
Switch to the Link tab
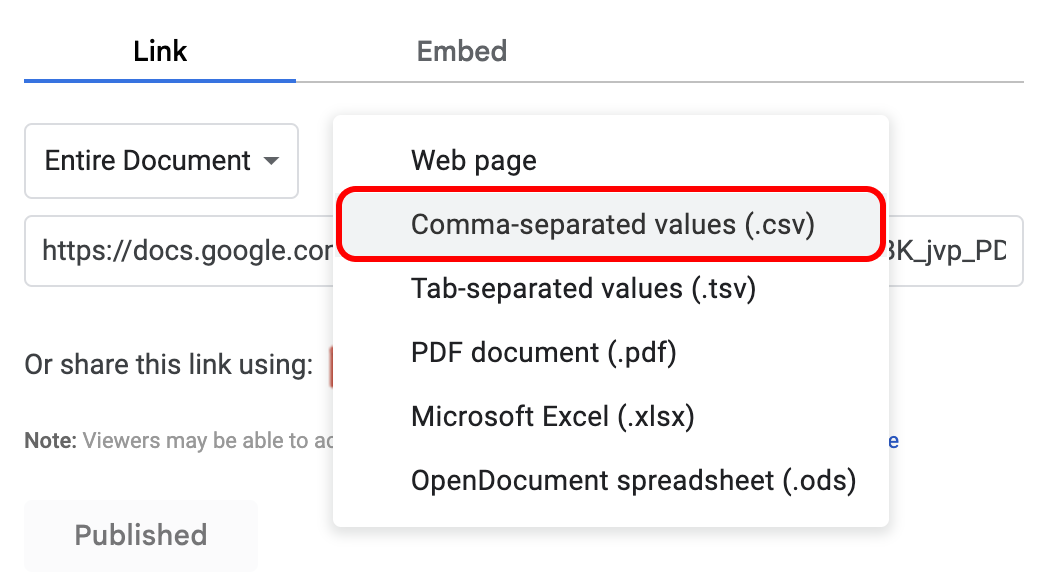(160, 51)
